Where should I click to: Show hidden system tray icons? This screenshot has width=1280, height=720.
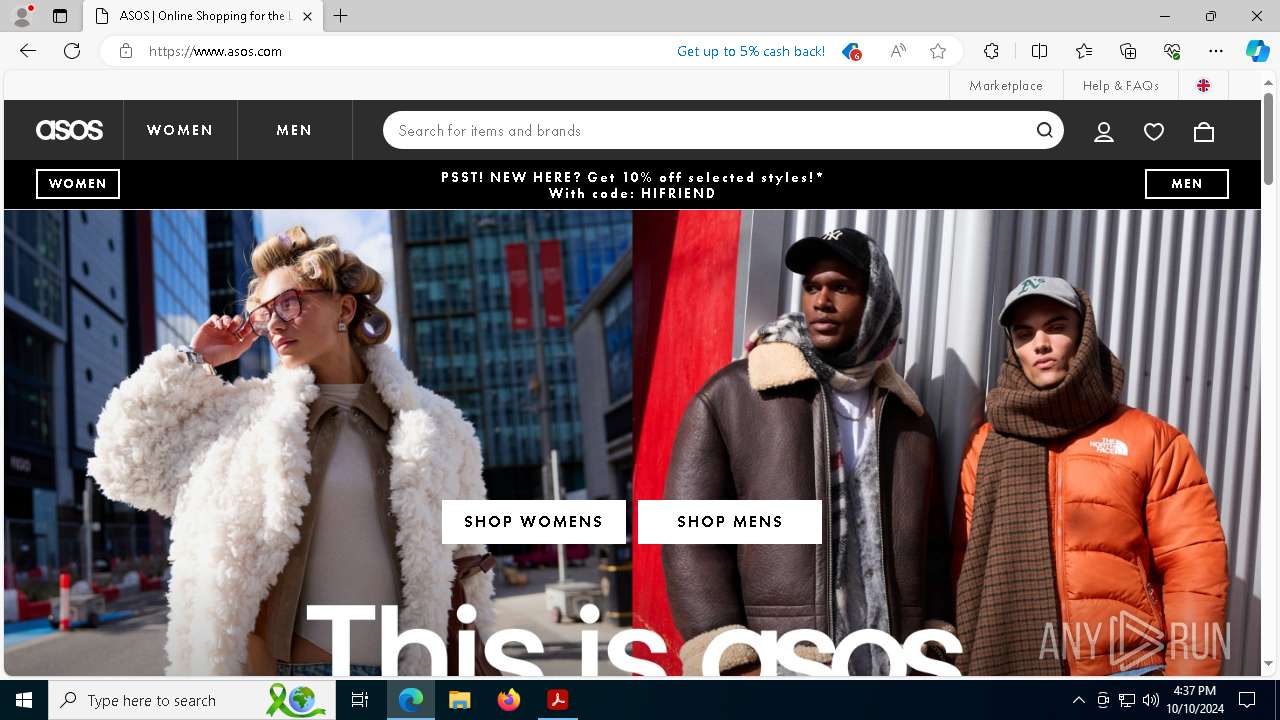(1078, 700)
